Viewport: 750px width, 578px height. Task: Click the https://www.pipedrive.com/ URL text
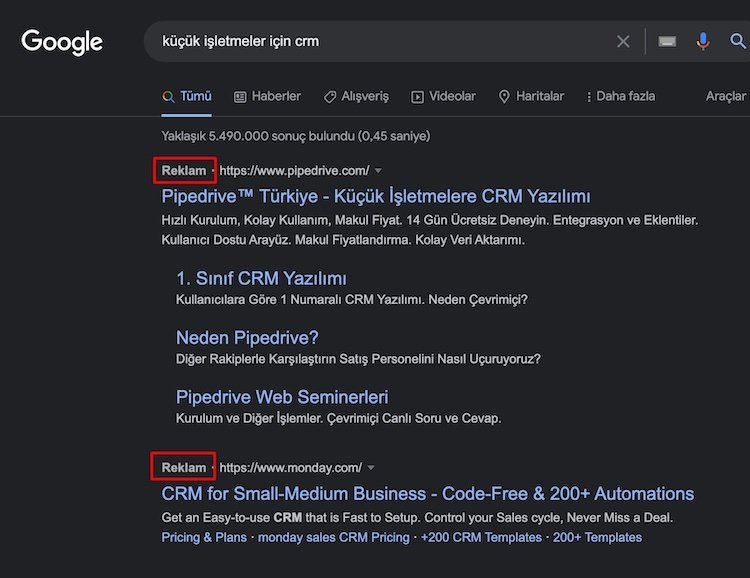pyautogui.click(x=294, y=171)
